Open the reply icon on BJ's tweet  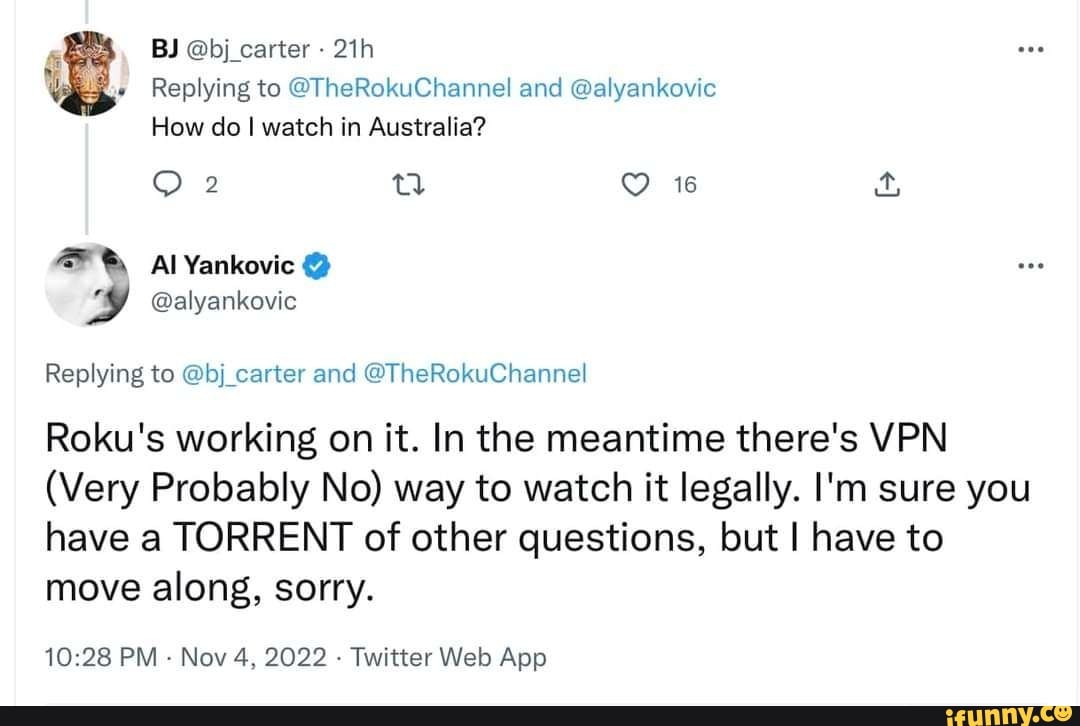[169, 183]
